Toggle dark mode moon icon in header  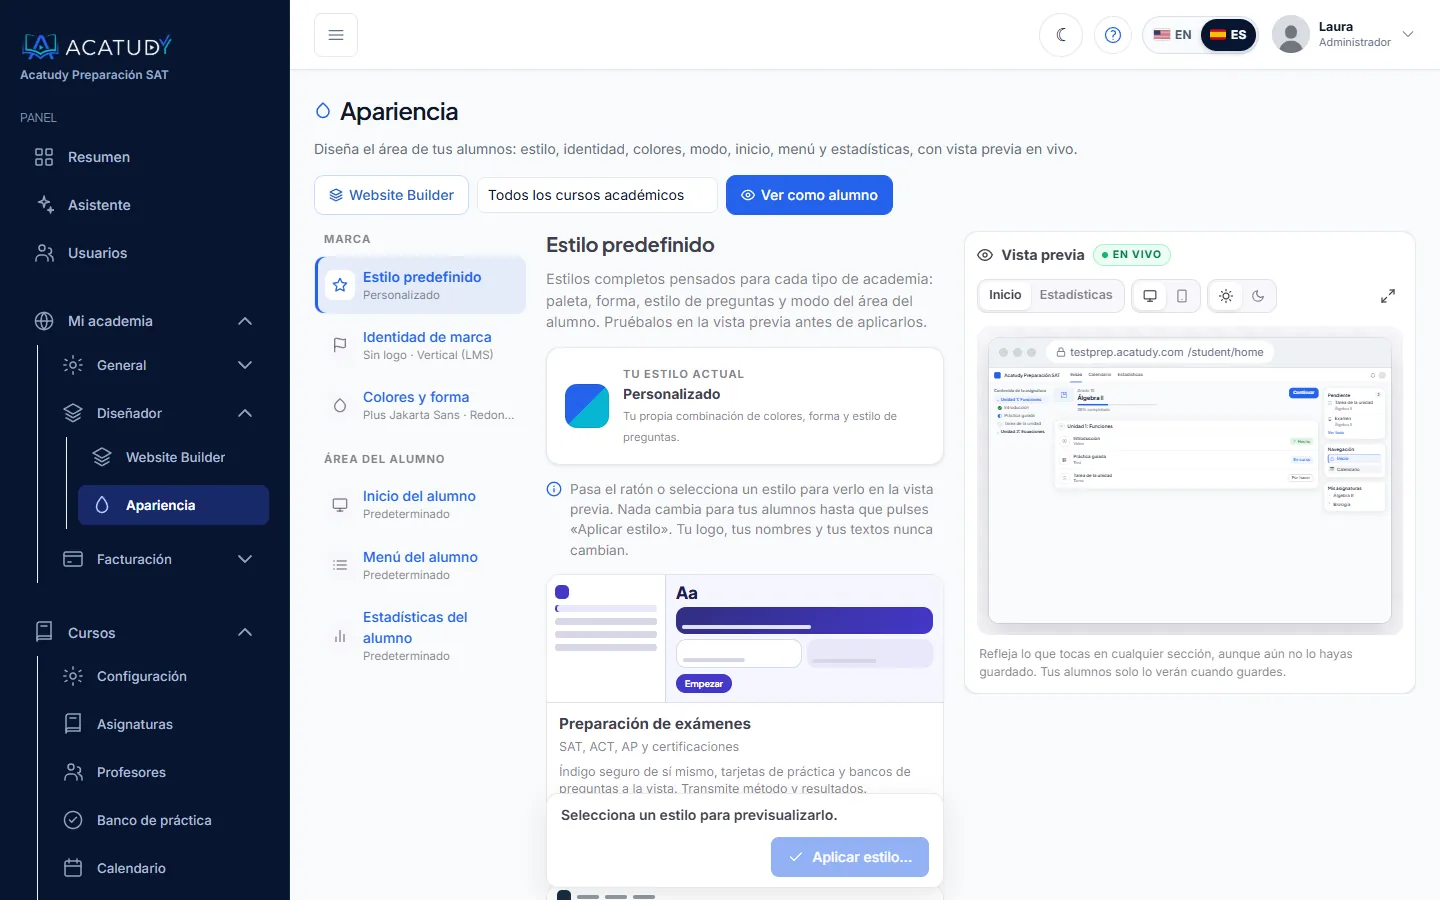click(x=1061, y=35)
